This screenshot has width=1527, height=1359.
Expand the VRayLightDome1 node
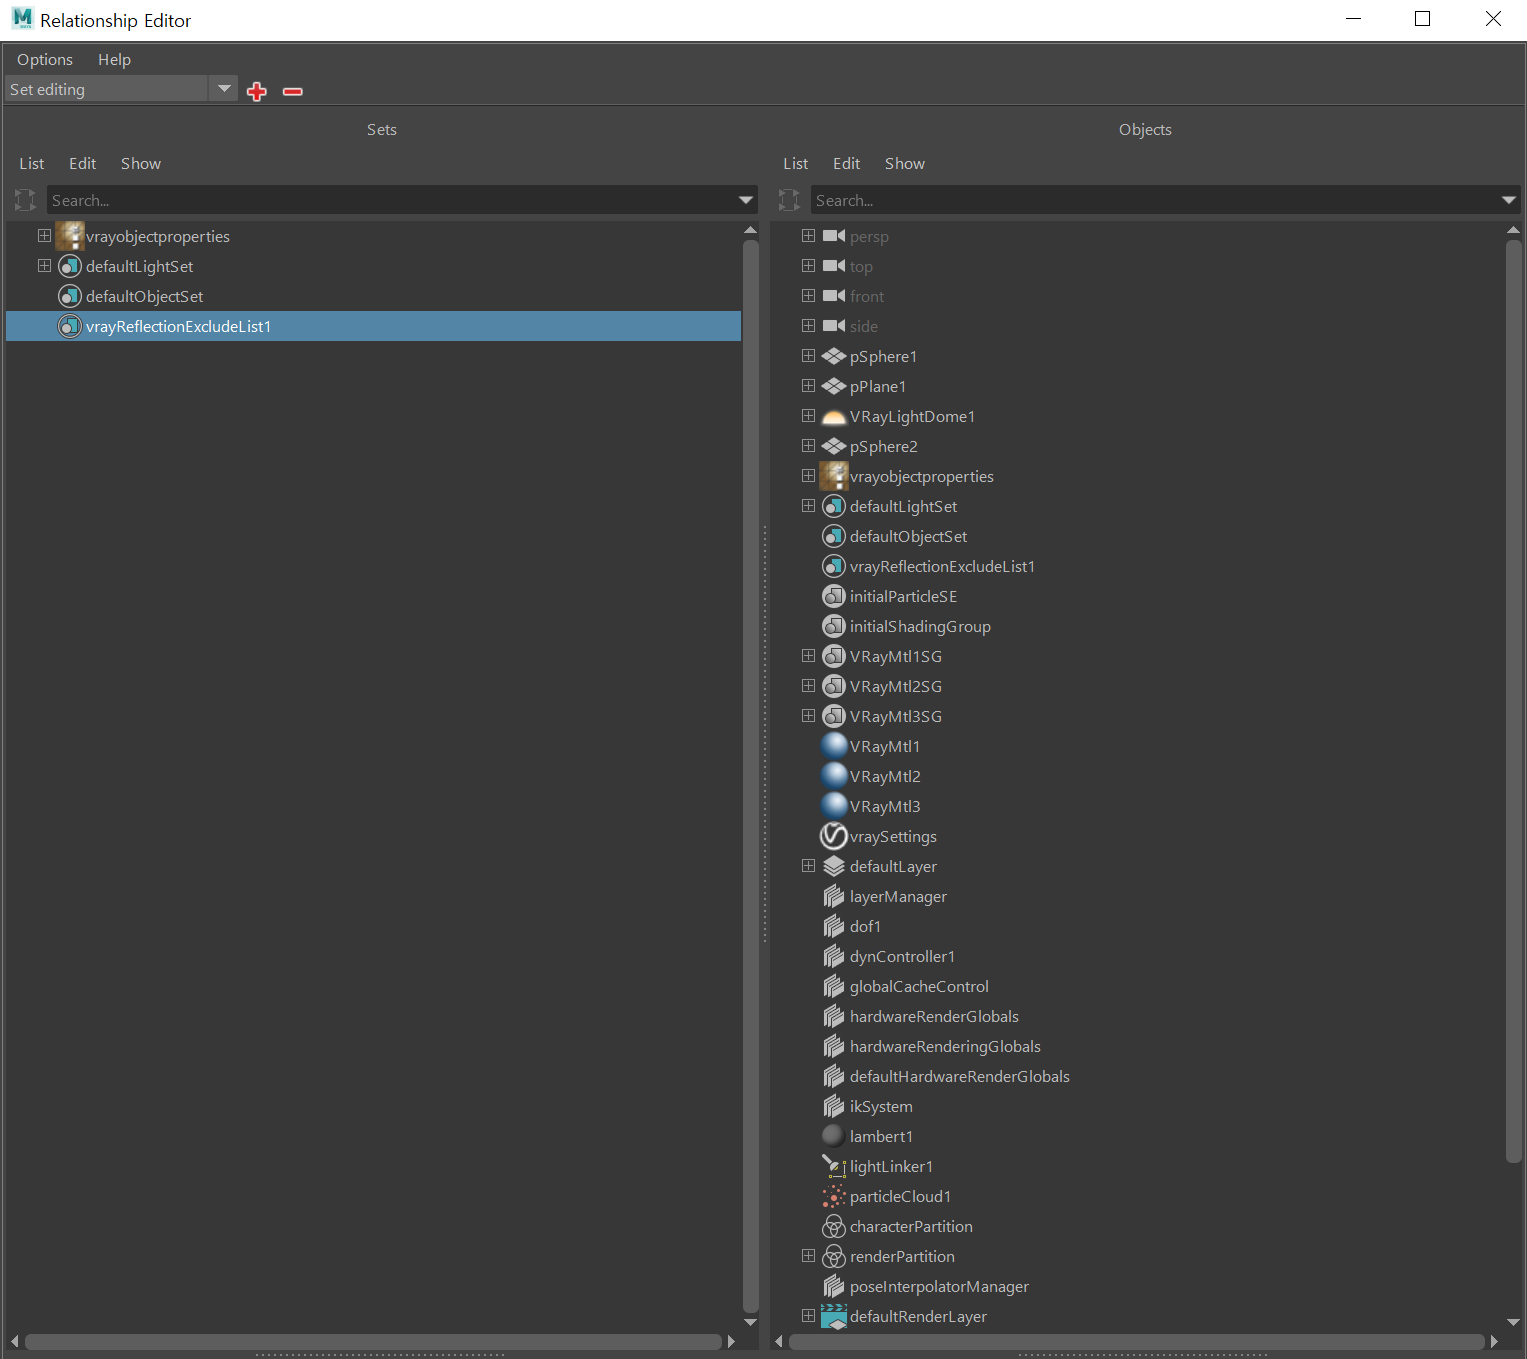click(x=808, y=416)
